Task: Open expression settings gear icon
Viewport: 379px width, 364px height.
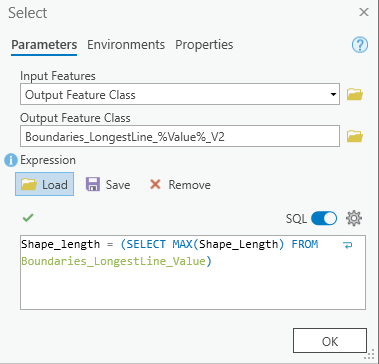Action: 354,219
